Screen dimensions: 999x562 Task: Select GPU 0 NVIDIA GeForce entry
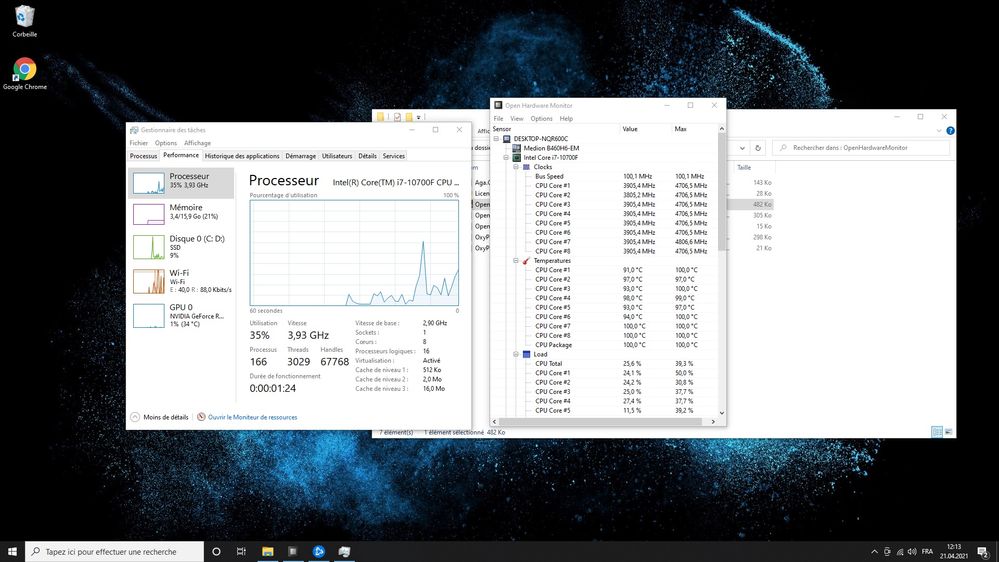pos(181,315)
